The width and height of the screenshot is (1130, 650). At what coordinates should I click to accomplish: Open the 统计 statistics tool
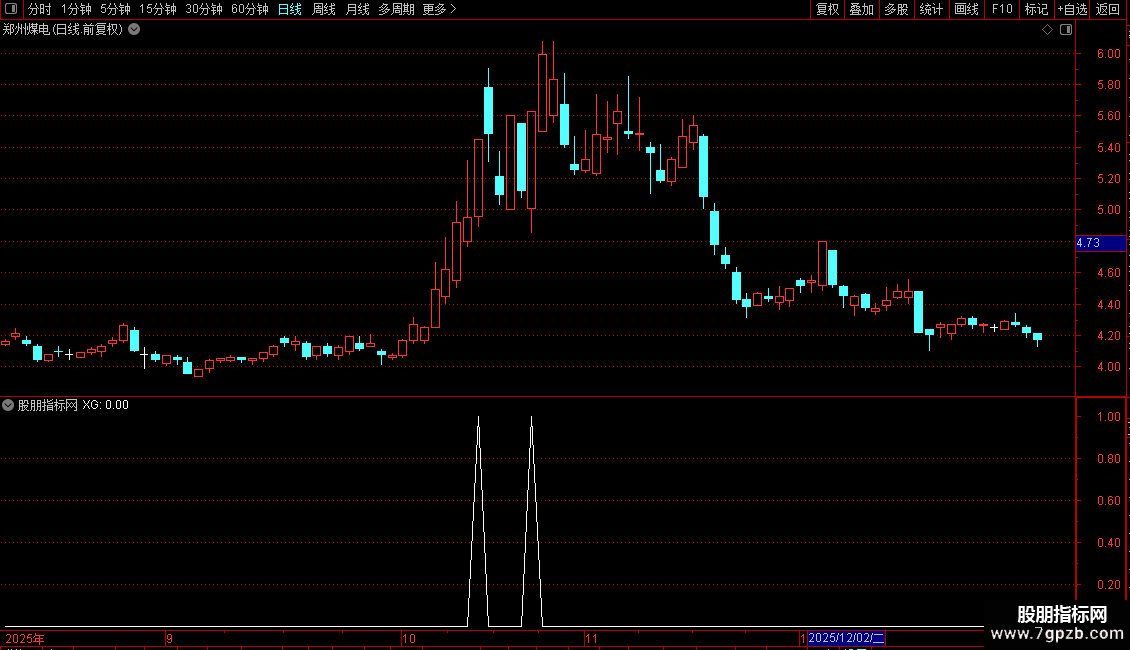(931, 9)
